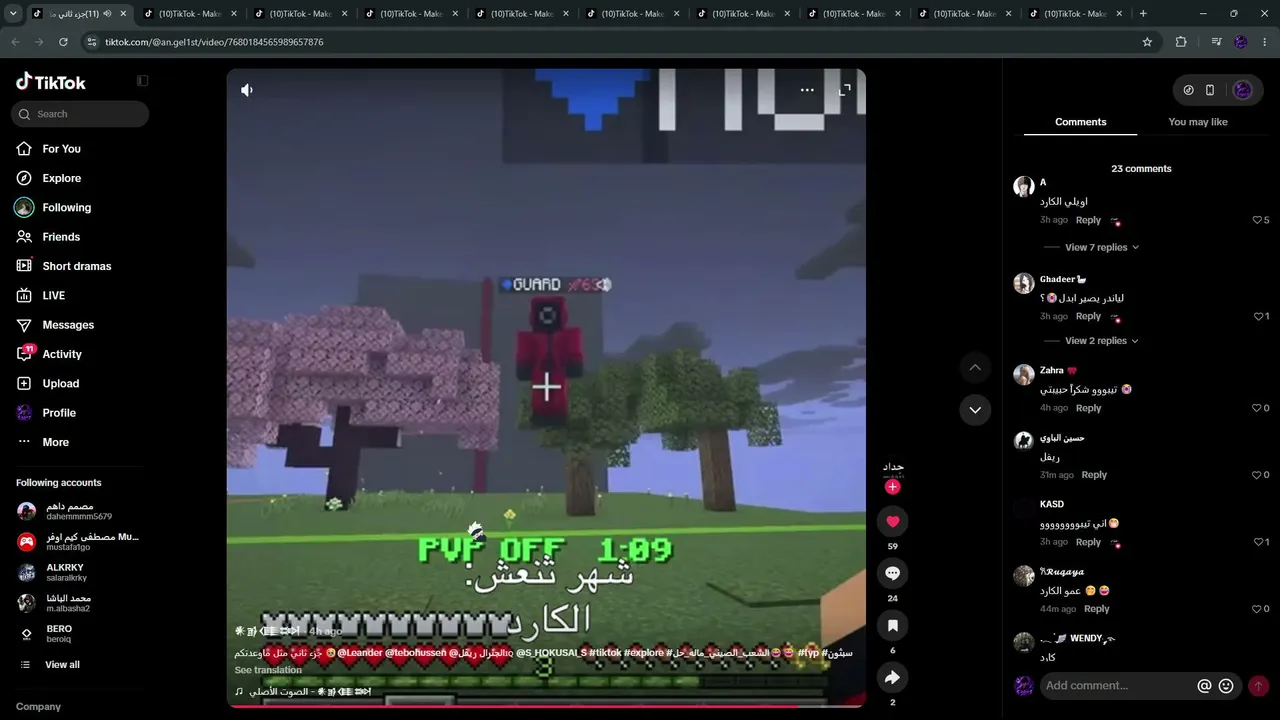Reply to Zahra's comment

coord(1088,408)
